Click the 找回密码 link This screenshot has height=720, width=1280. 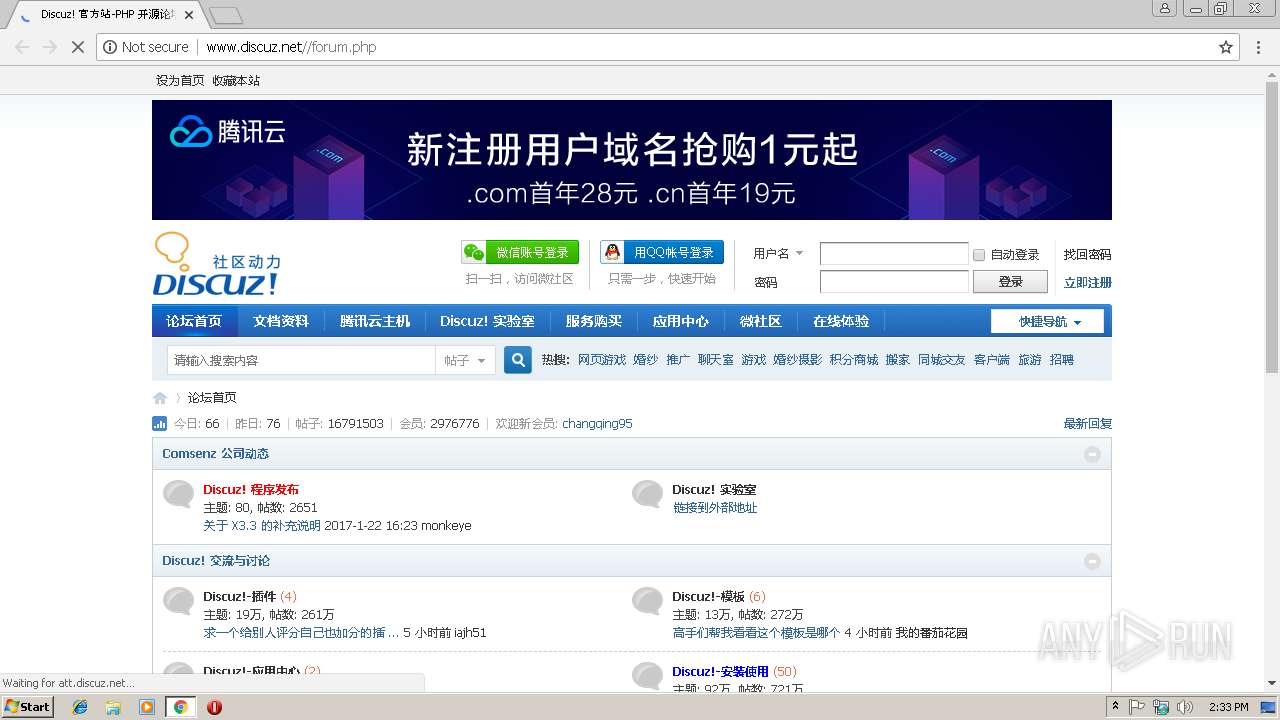tap(1087, 255)
